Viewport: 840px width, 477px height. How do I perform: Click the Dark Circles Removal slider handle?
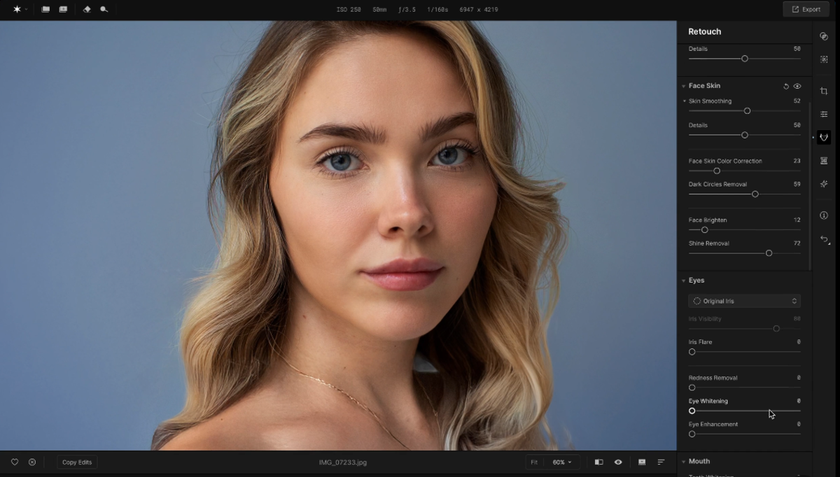click(x=755, y=194)
